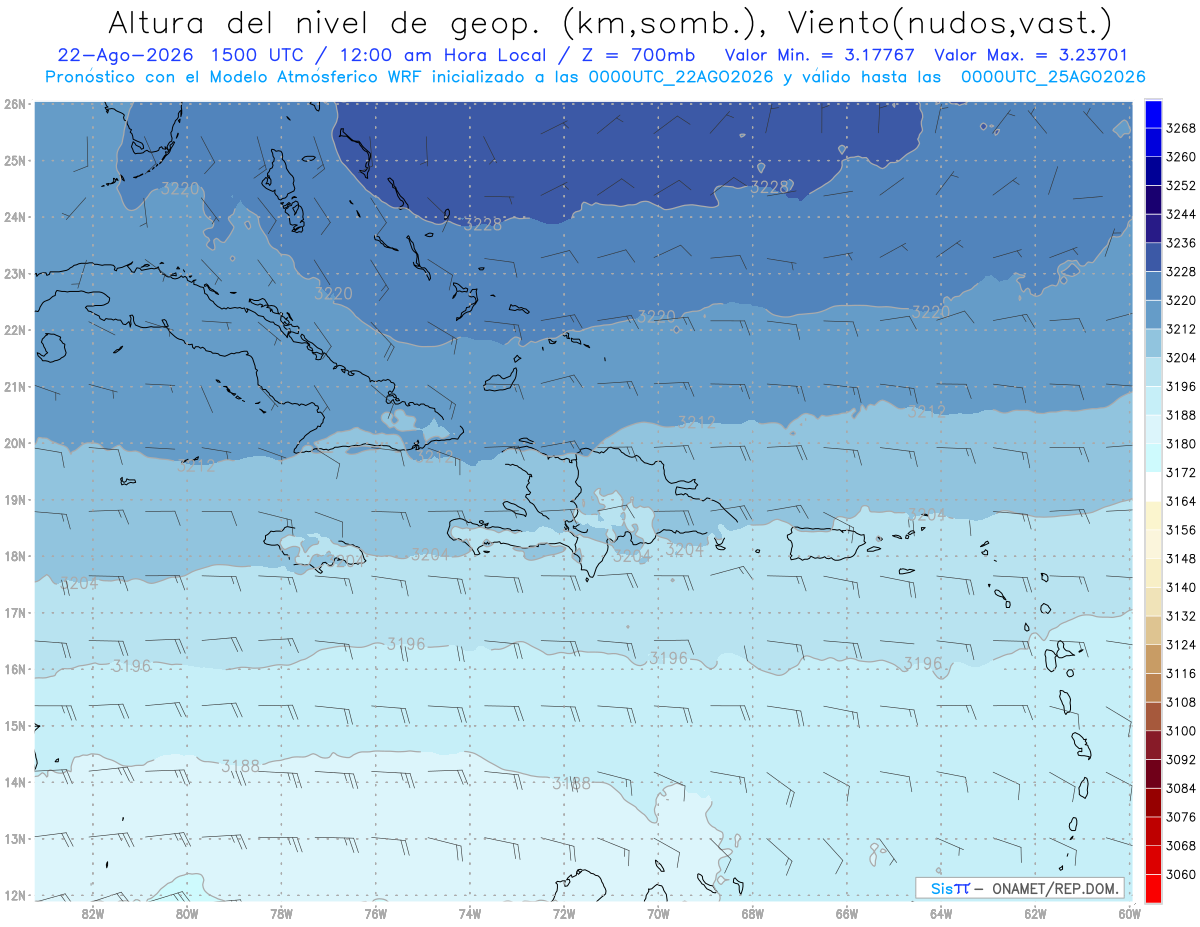Click the colorbar scale label 3084
The height and width of the screenshot is (927, 1200).
pyautogui.click(x=1181, y=788)
